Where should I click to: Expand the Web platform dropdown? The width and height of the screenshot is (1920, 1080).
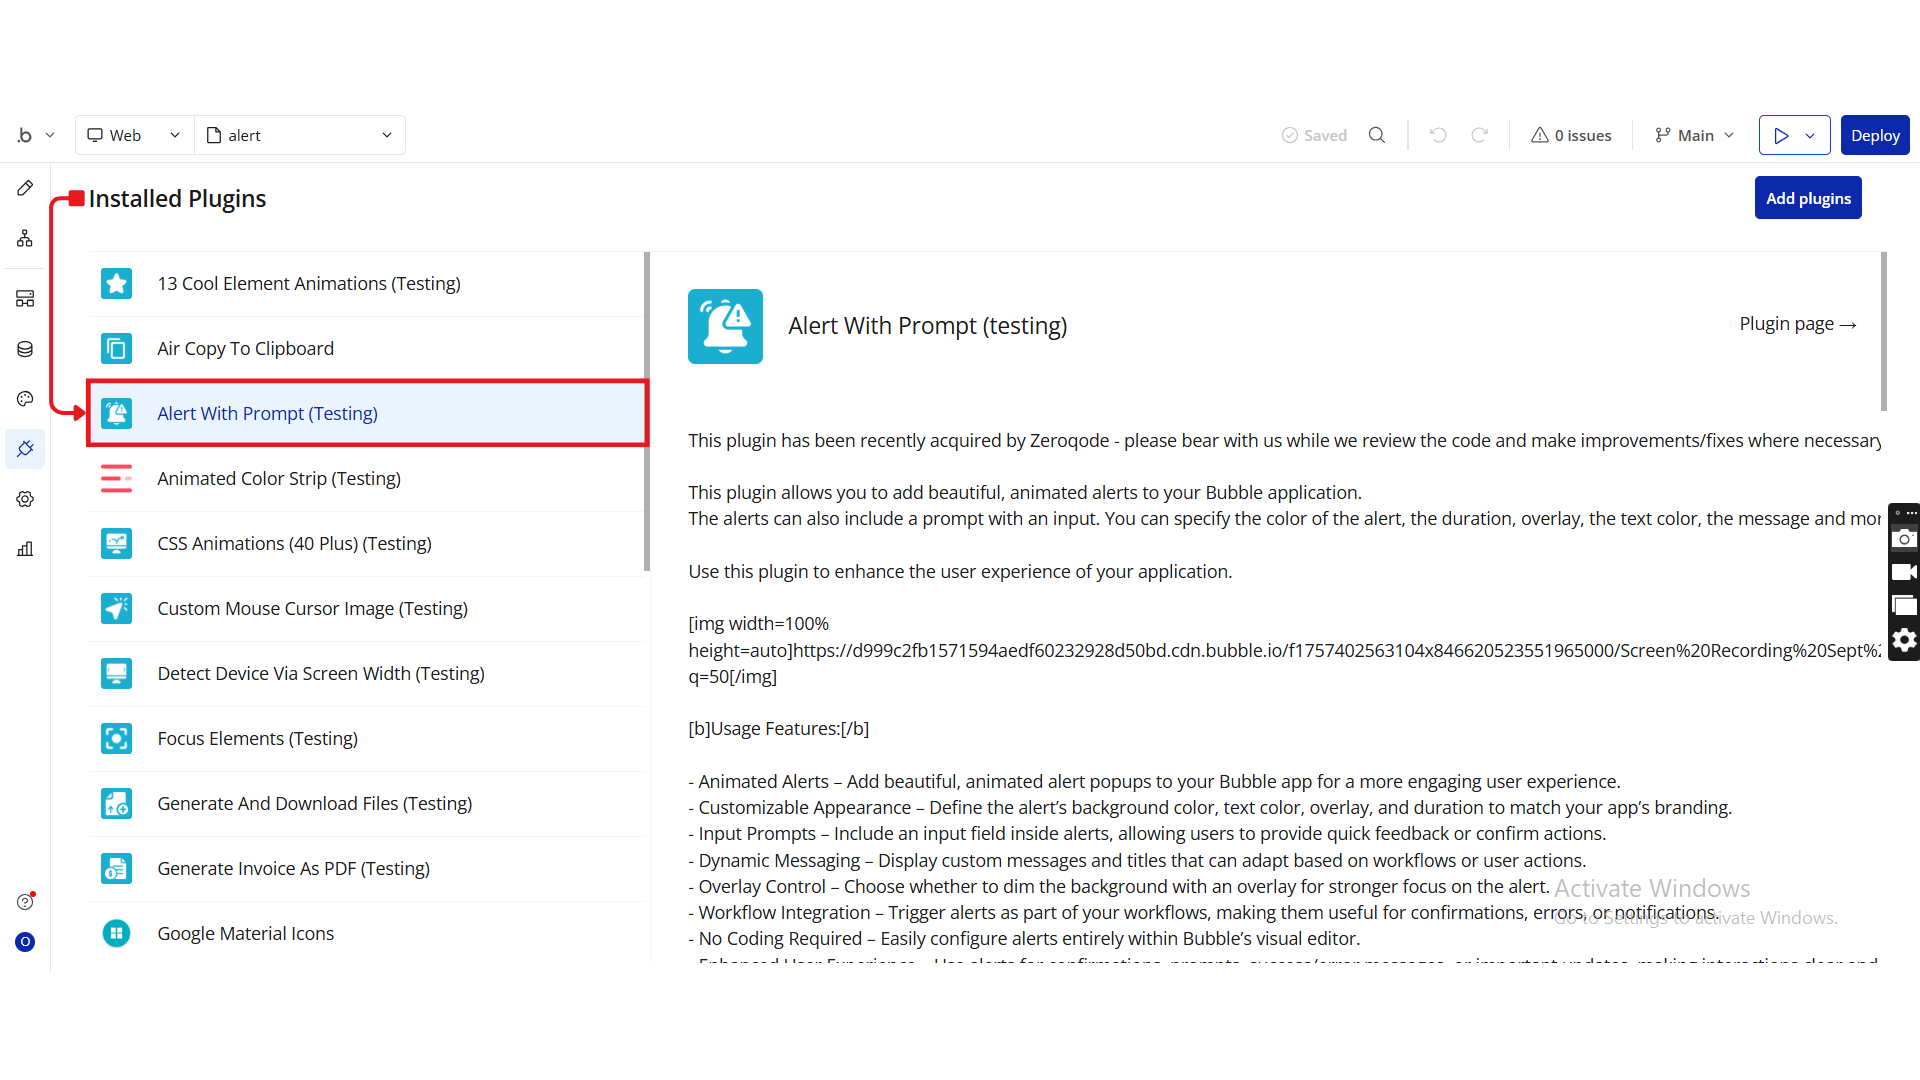[x=135, y=135]
